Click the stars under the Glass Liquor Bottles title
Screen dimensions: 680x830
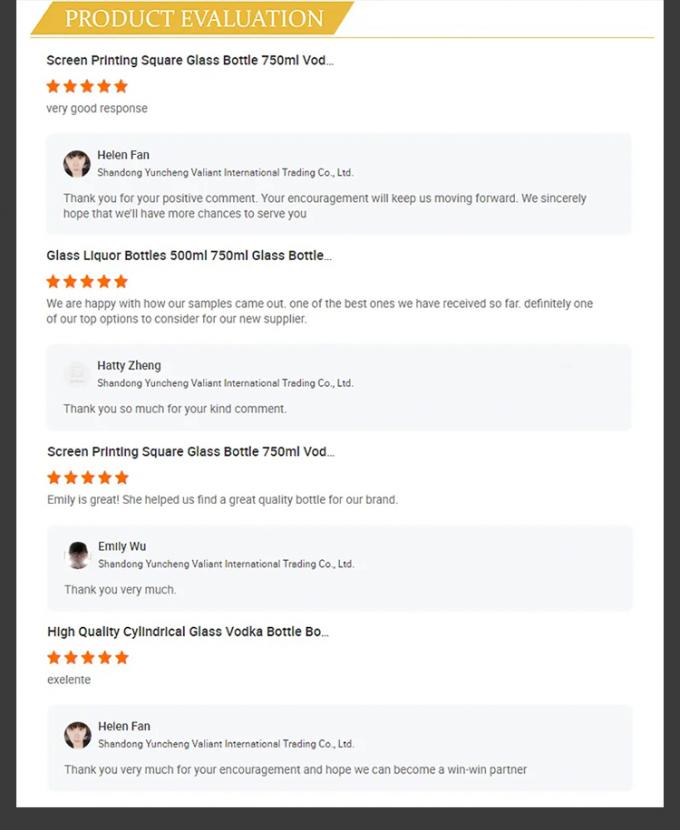tap(87, 281)
